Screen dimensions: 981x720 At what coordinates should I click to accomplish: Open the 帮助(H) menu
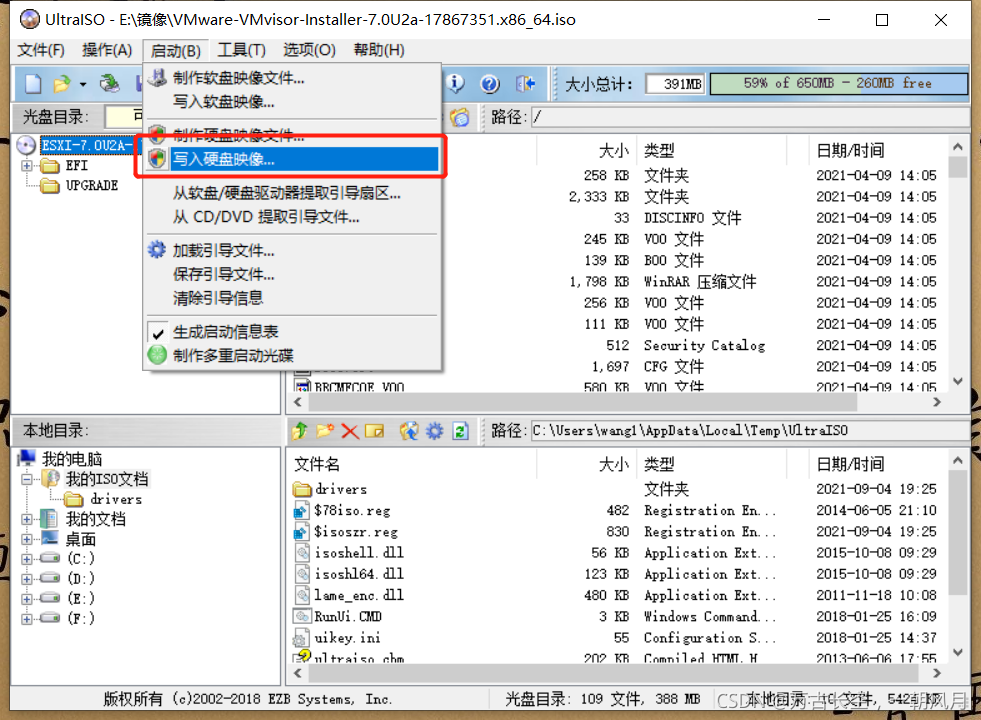379,50
